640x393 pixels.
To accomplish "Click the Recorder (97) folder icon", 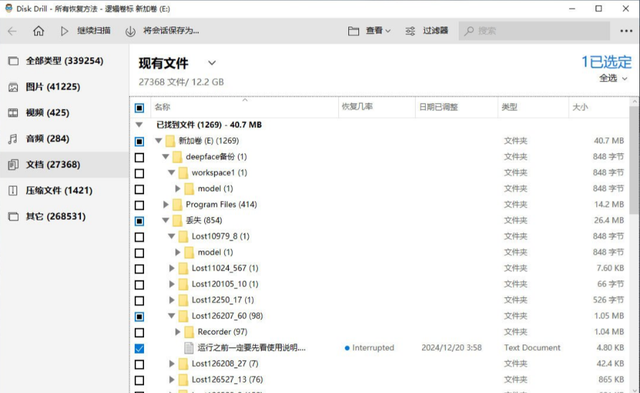I will 189,332.
